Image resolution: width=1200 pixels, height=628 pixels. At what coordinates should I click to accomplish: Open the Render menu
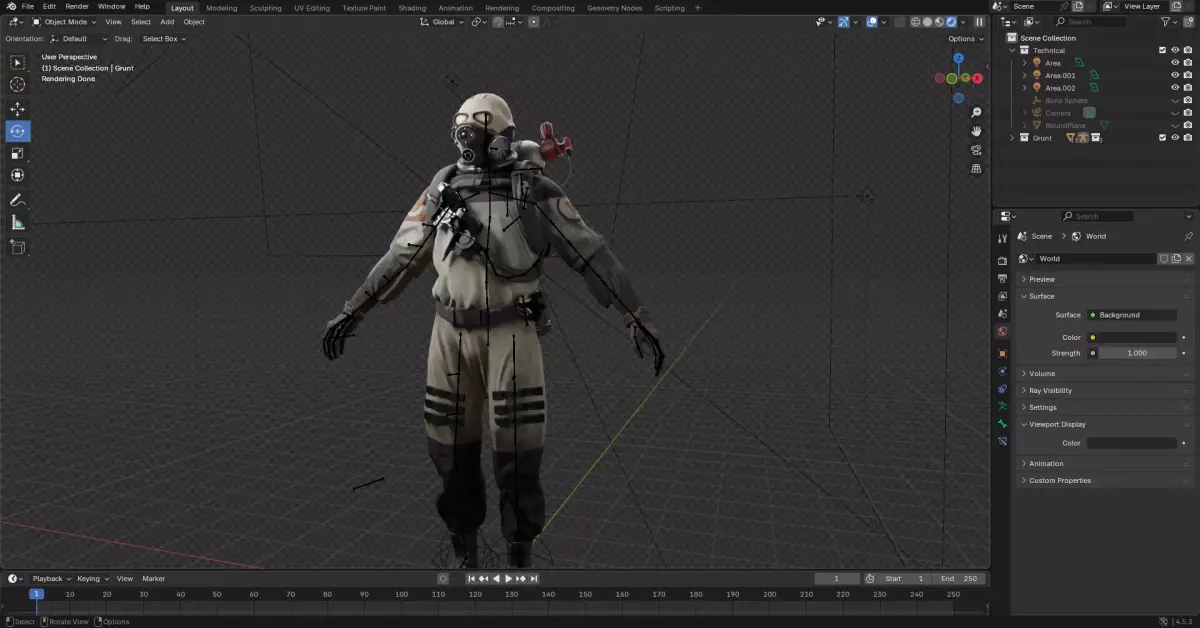pos(77,7)
